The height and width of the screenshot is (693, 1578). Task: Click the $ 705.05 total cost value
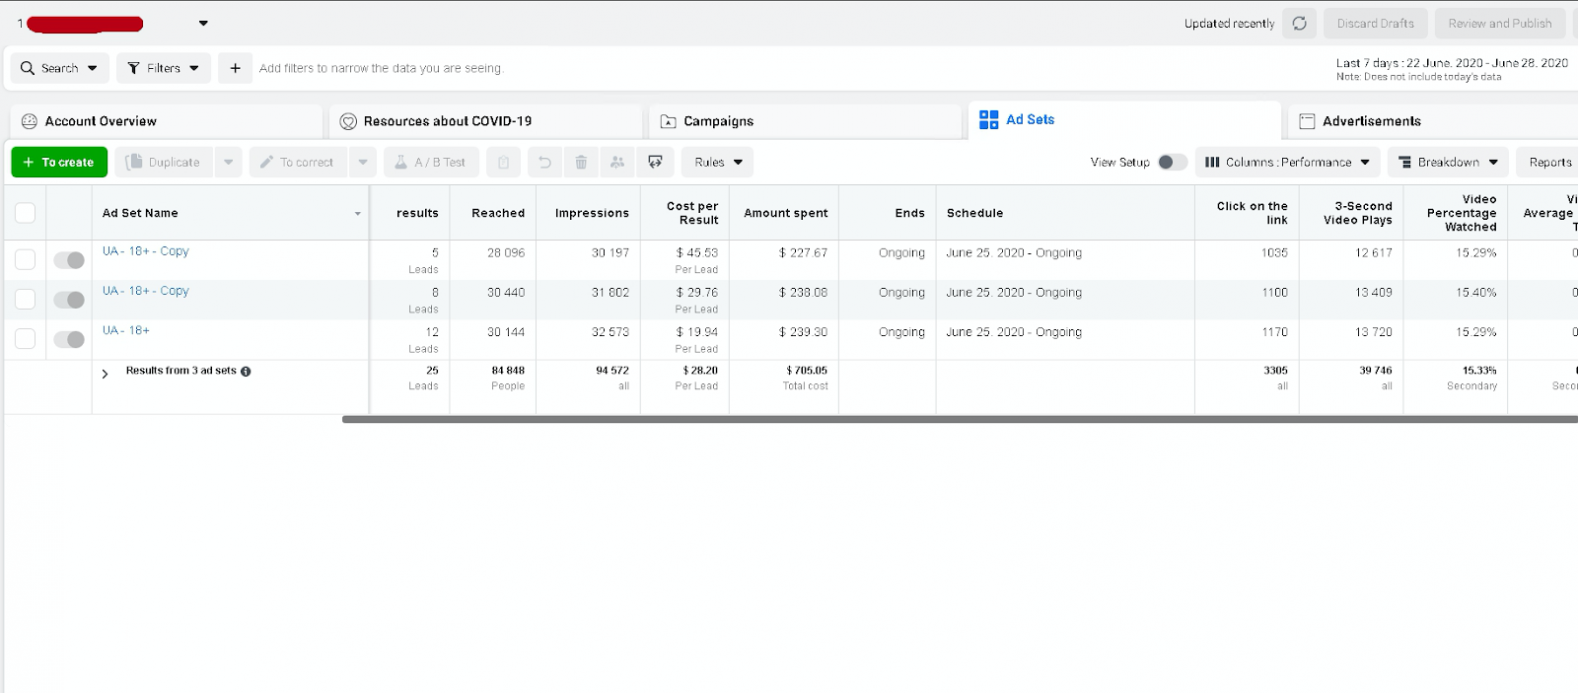click(x=806, y=370)
